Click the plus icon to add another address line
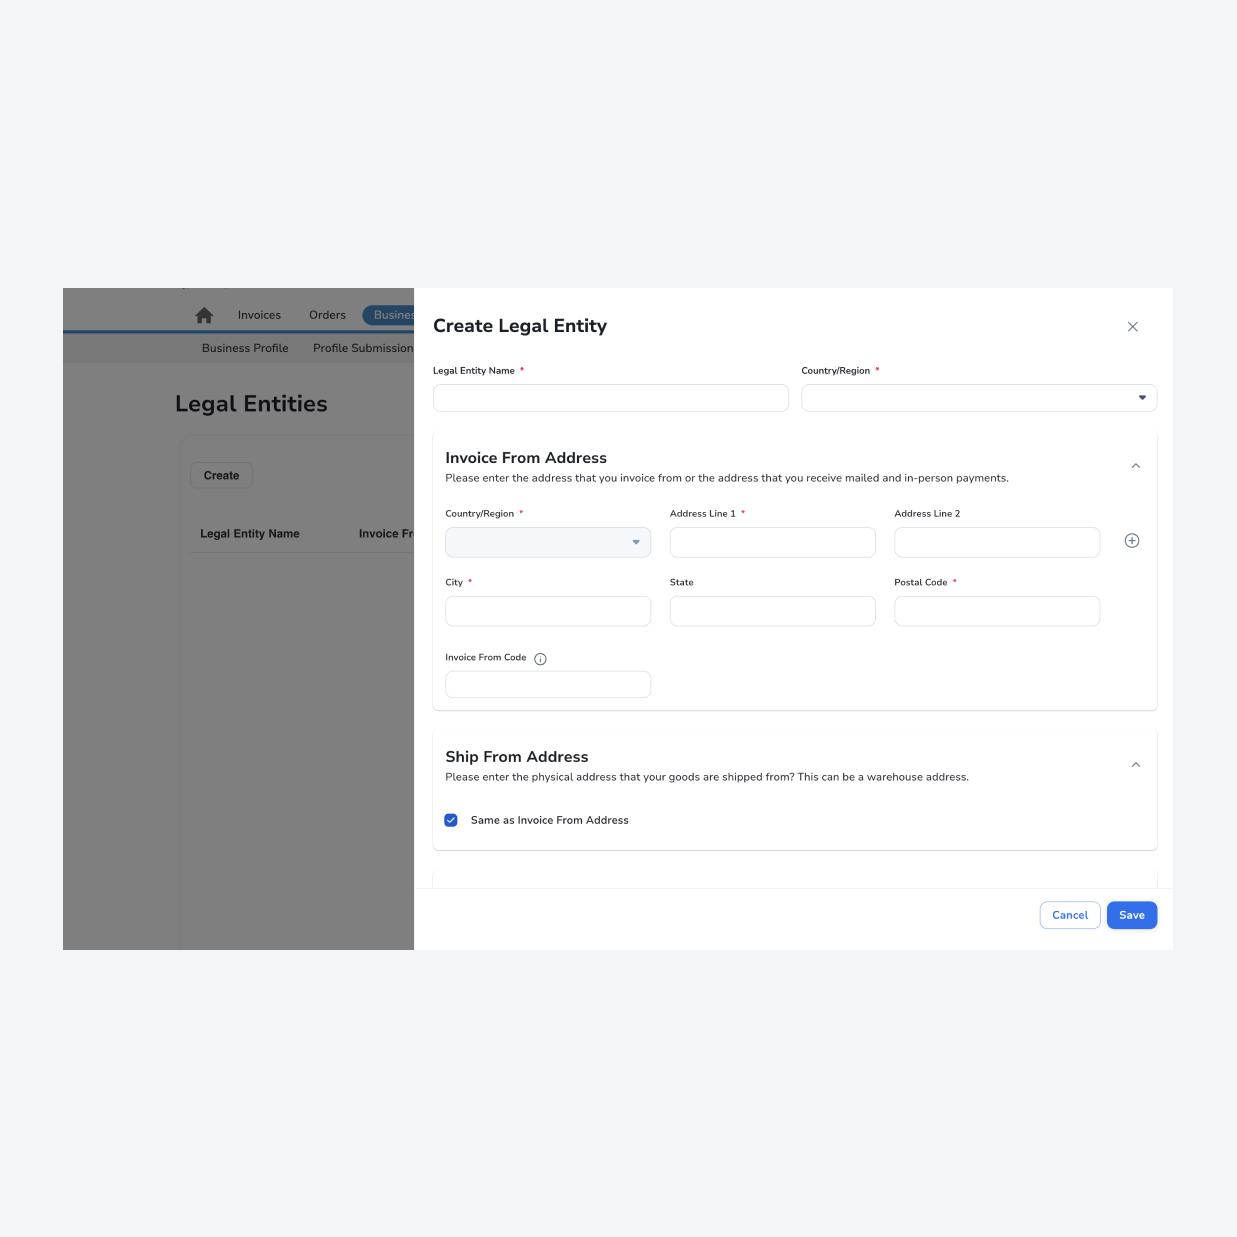Viewport: 1237px width, 1237px height. 1131,540
